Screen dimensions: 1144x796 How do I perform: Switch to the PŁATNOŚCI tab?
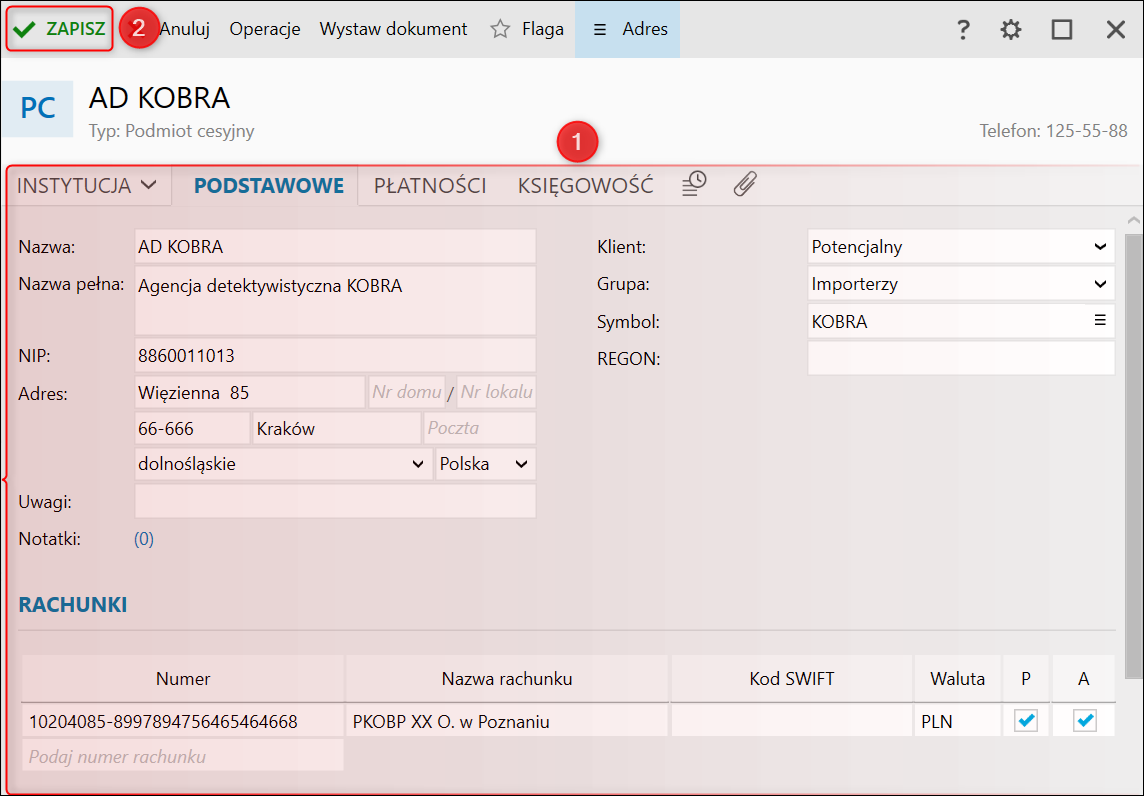pyautogui.click(x=430, y=185)
